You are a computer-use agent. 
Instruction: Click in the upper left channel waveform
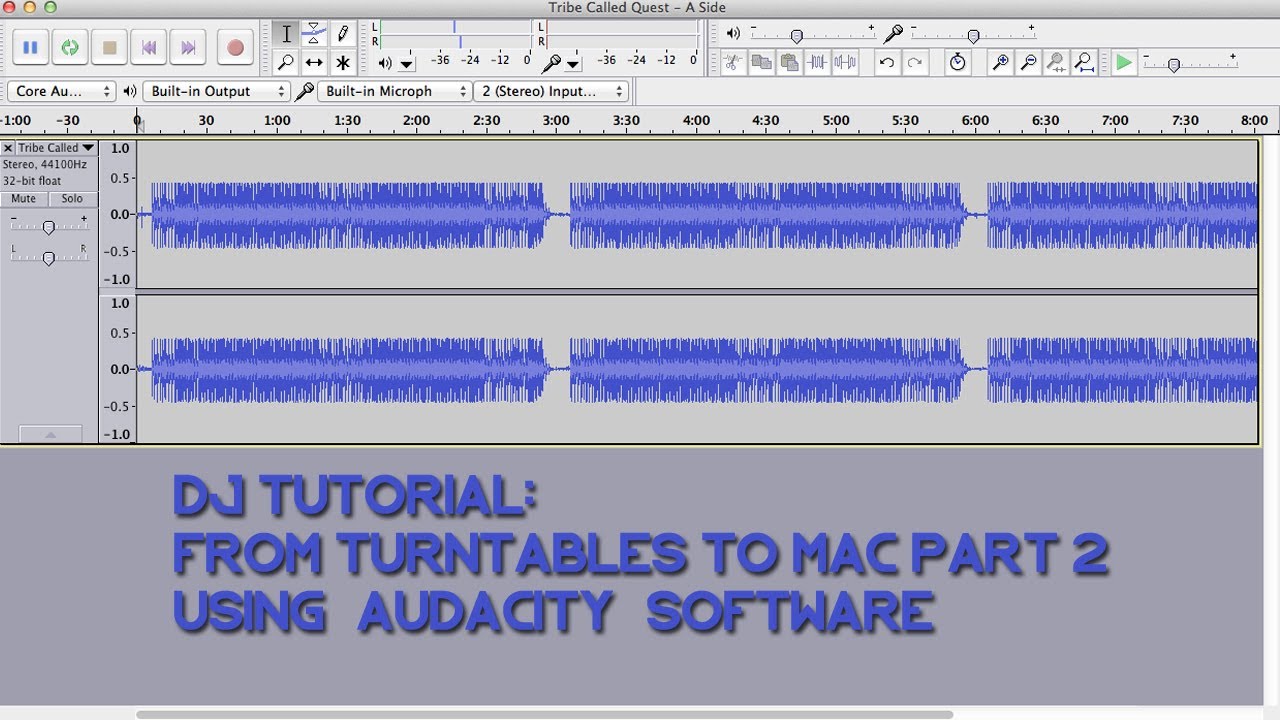click(x=697, y=214)
